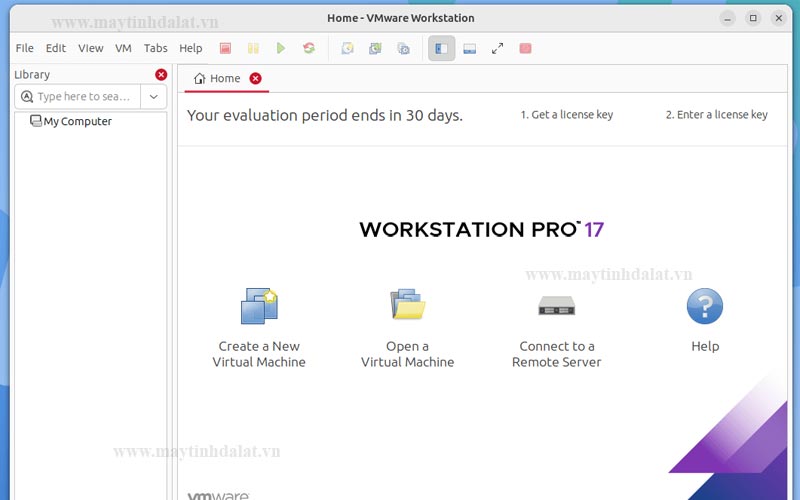Open the Edit menu

pos(56,48)
